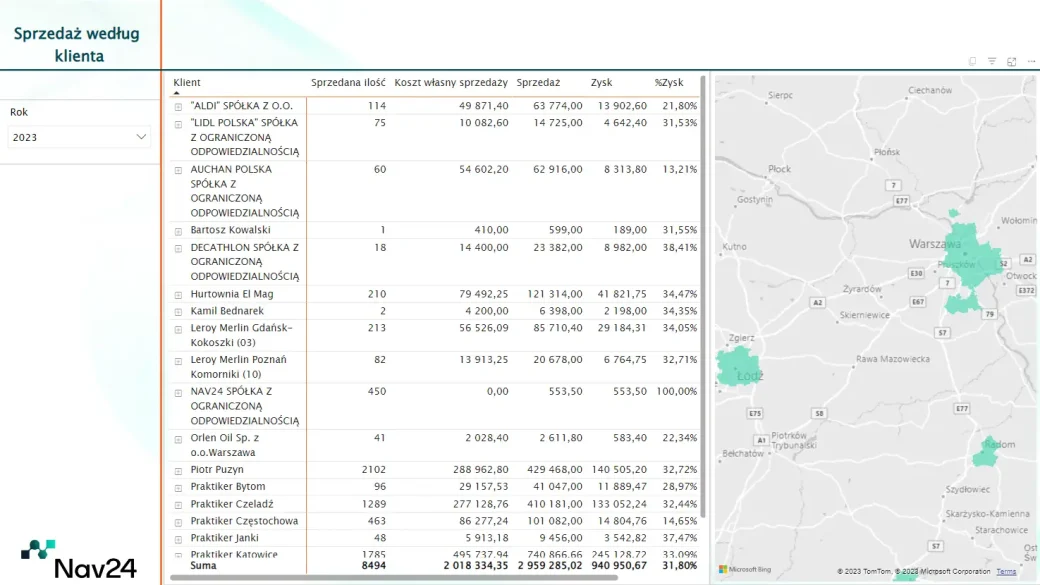The width and height of the screenshot is (1040, 585).
Task: Click the Piotr Puzyn client name
Action: coord(217,470)
